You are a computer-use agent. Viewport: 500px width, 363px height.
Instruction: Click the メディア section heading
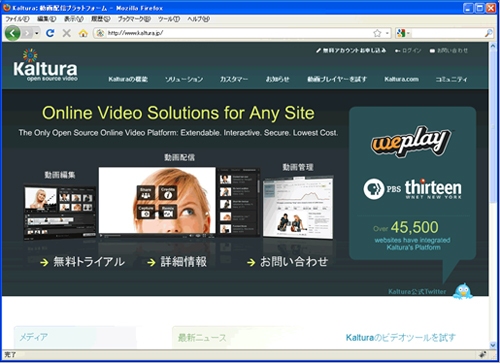[33, 337]
